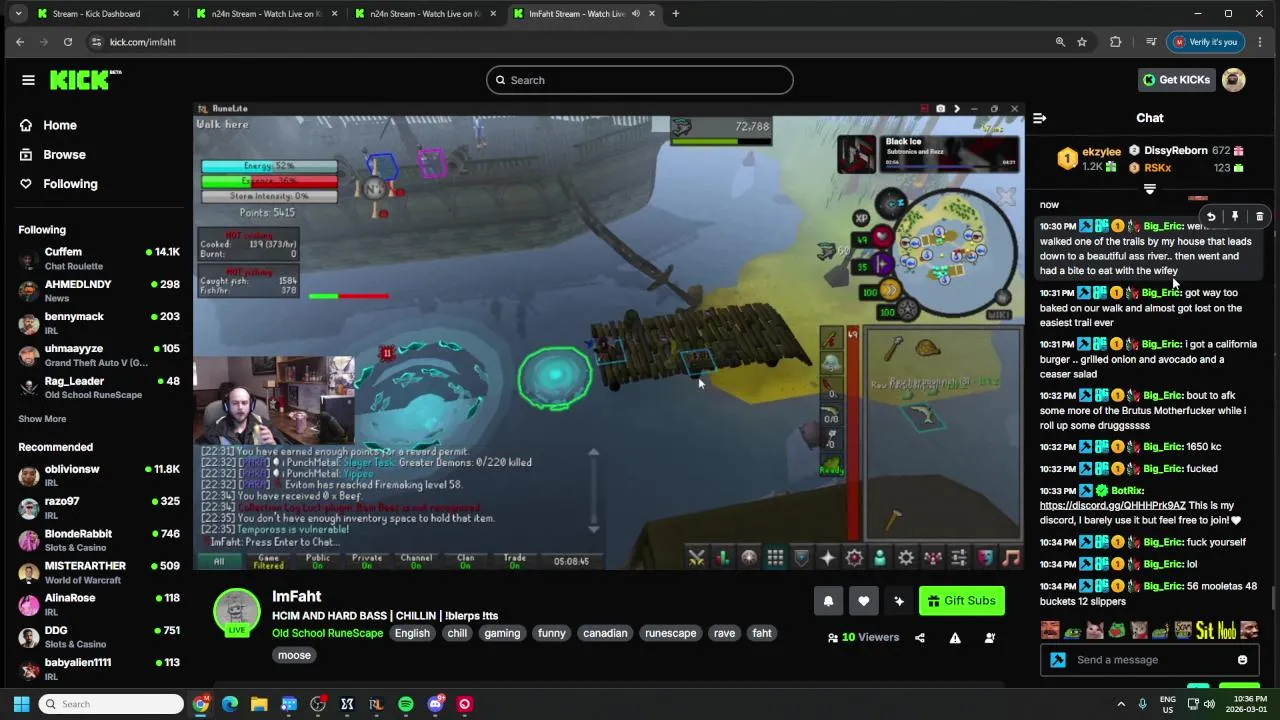
Task: Open the user avatar account menu
Action: tap(1234, 80)
